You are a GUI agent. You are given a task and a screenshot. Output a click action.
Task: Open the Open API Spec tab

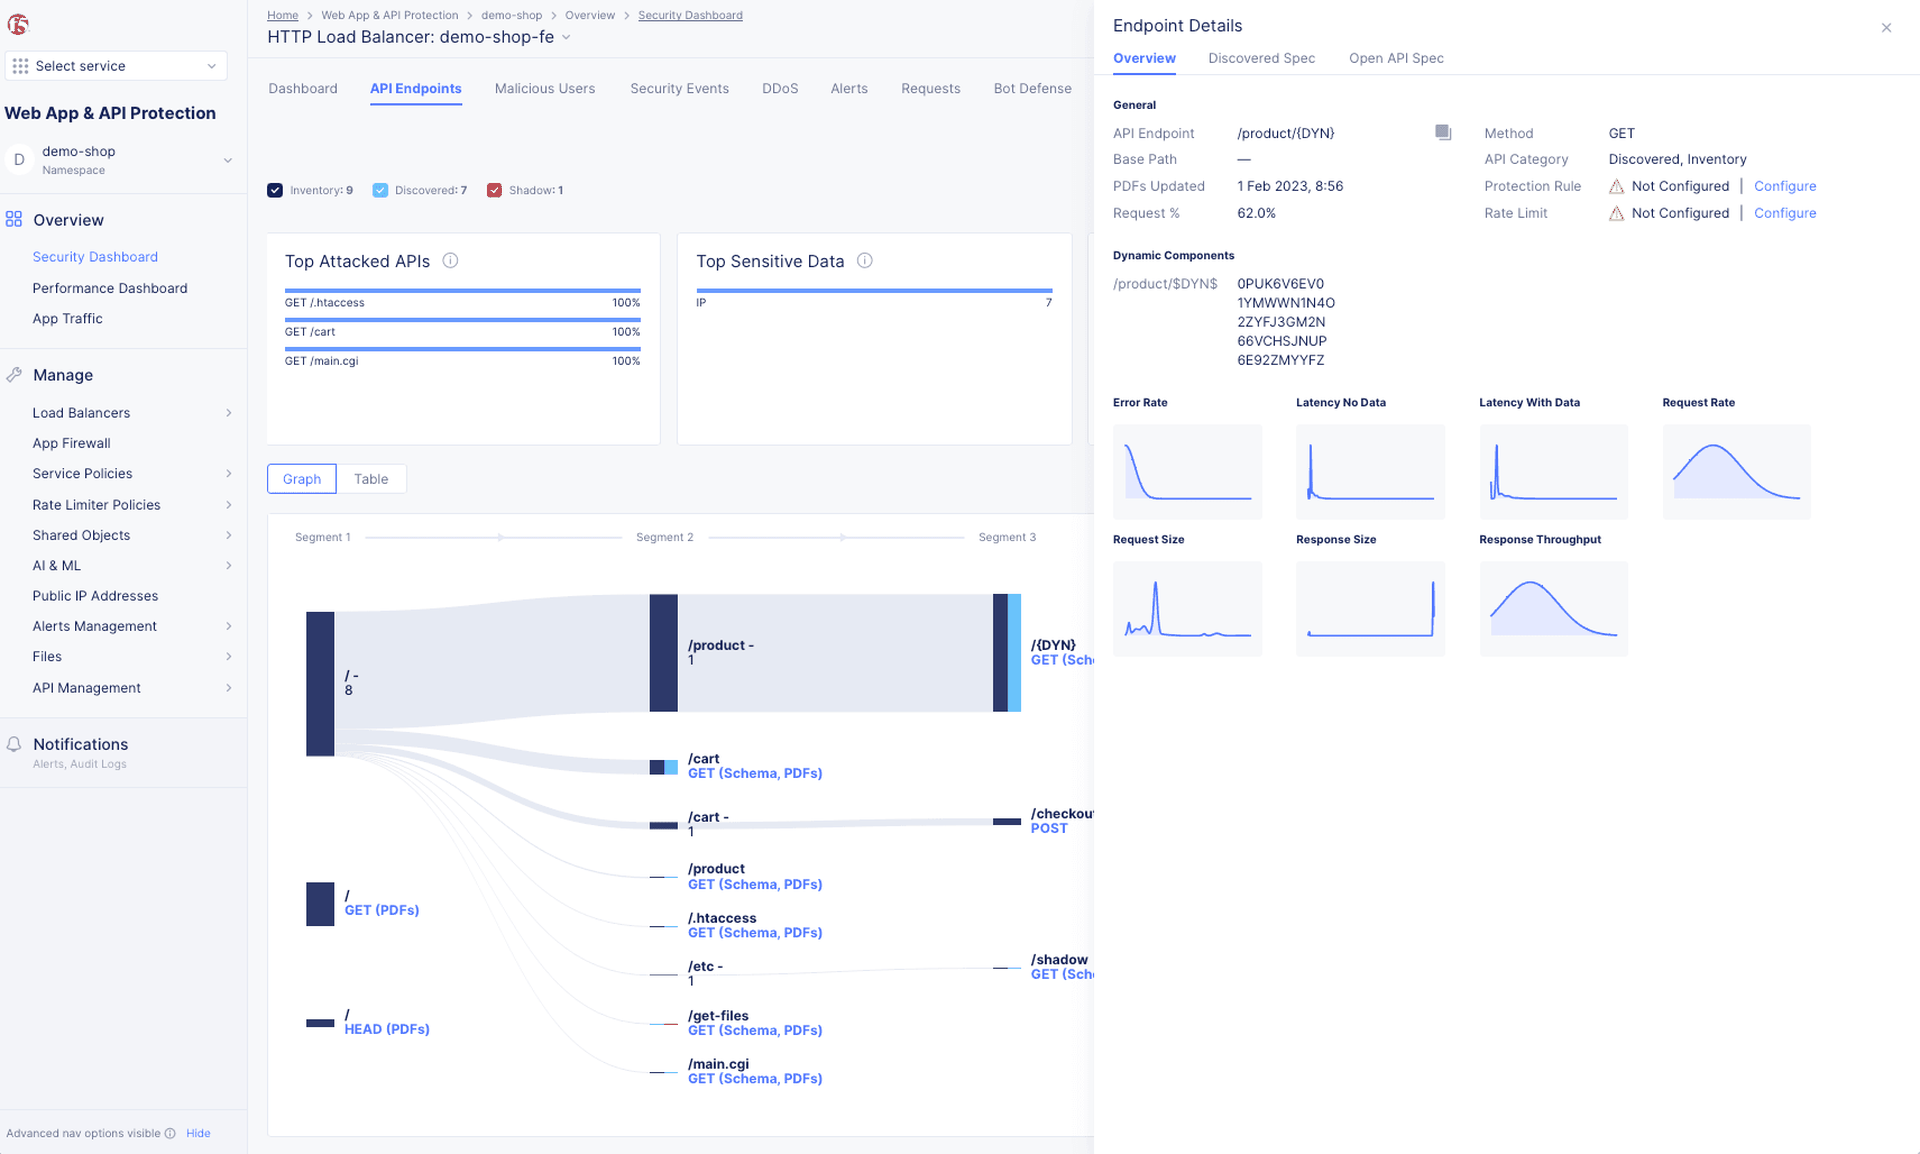coord(1396,58)
